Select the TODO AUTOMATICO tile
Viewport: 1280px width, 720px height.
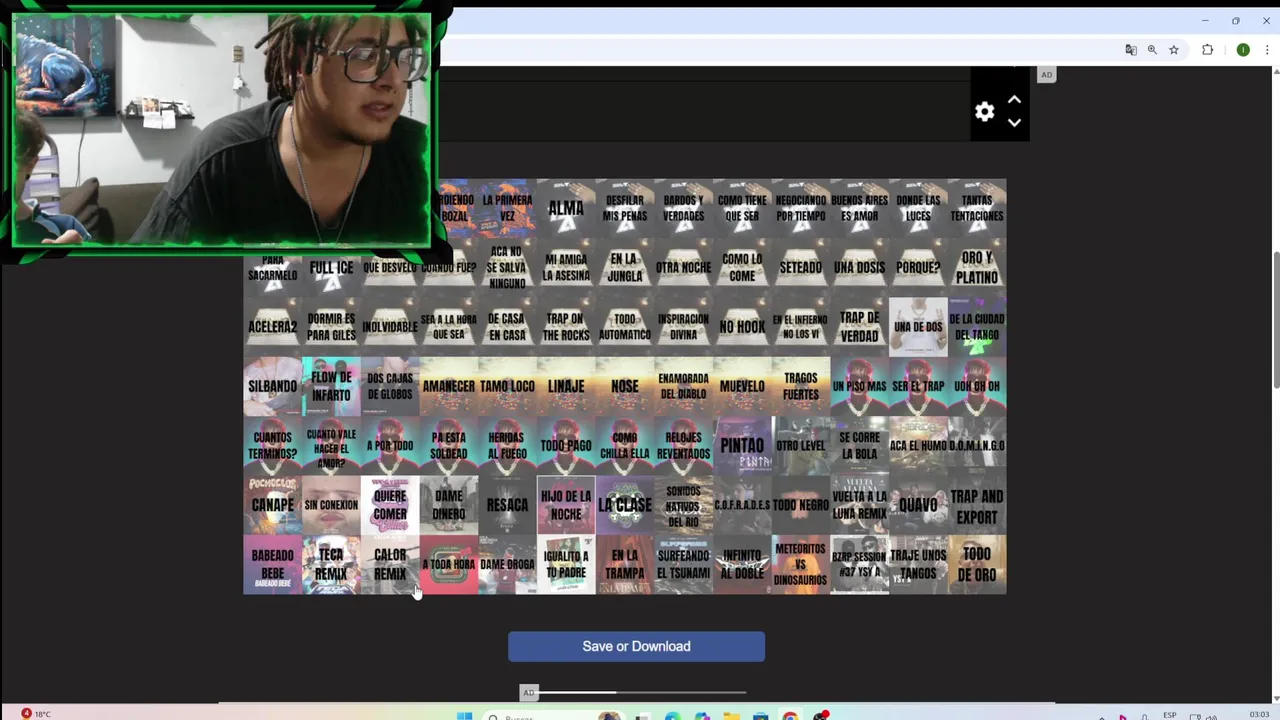tap(625, 327)
